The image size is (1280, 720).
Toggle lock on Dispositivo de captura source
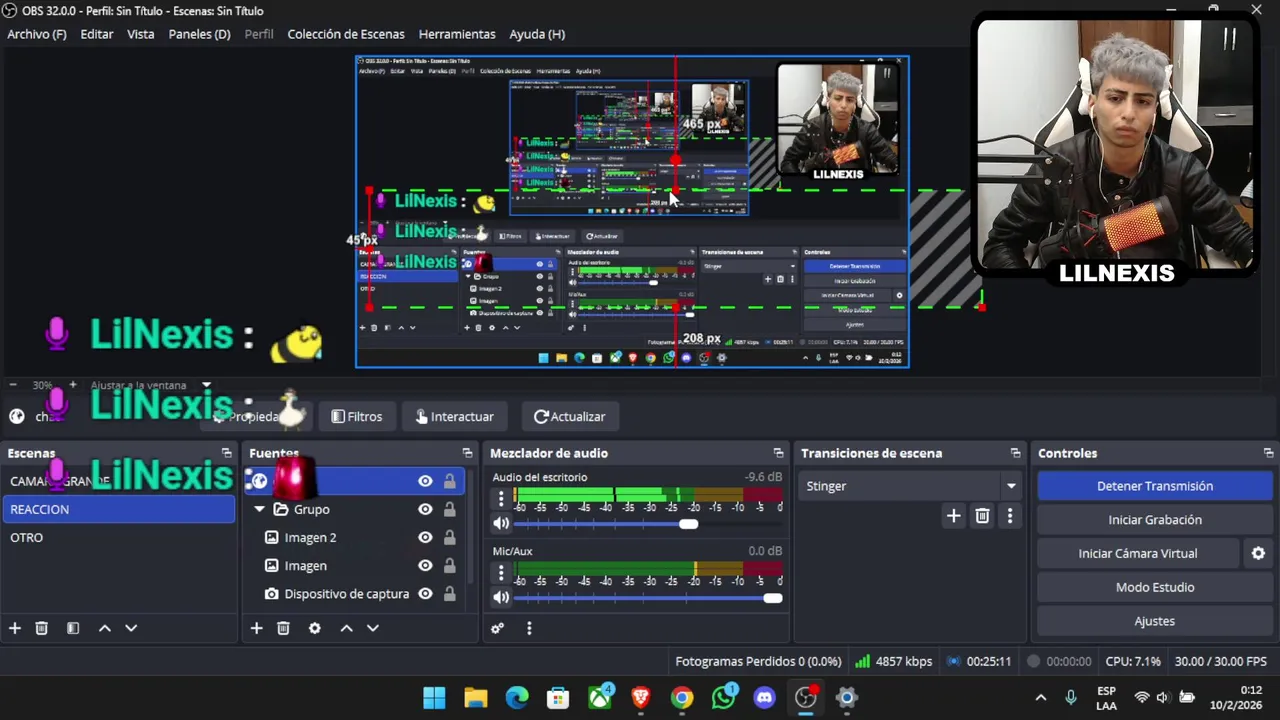tap(449, 593)
